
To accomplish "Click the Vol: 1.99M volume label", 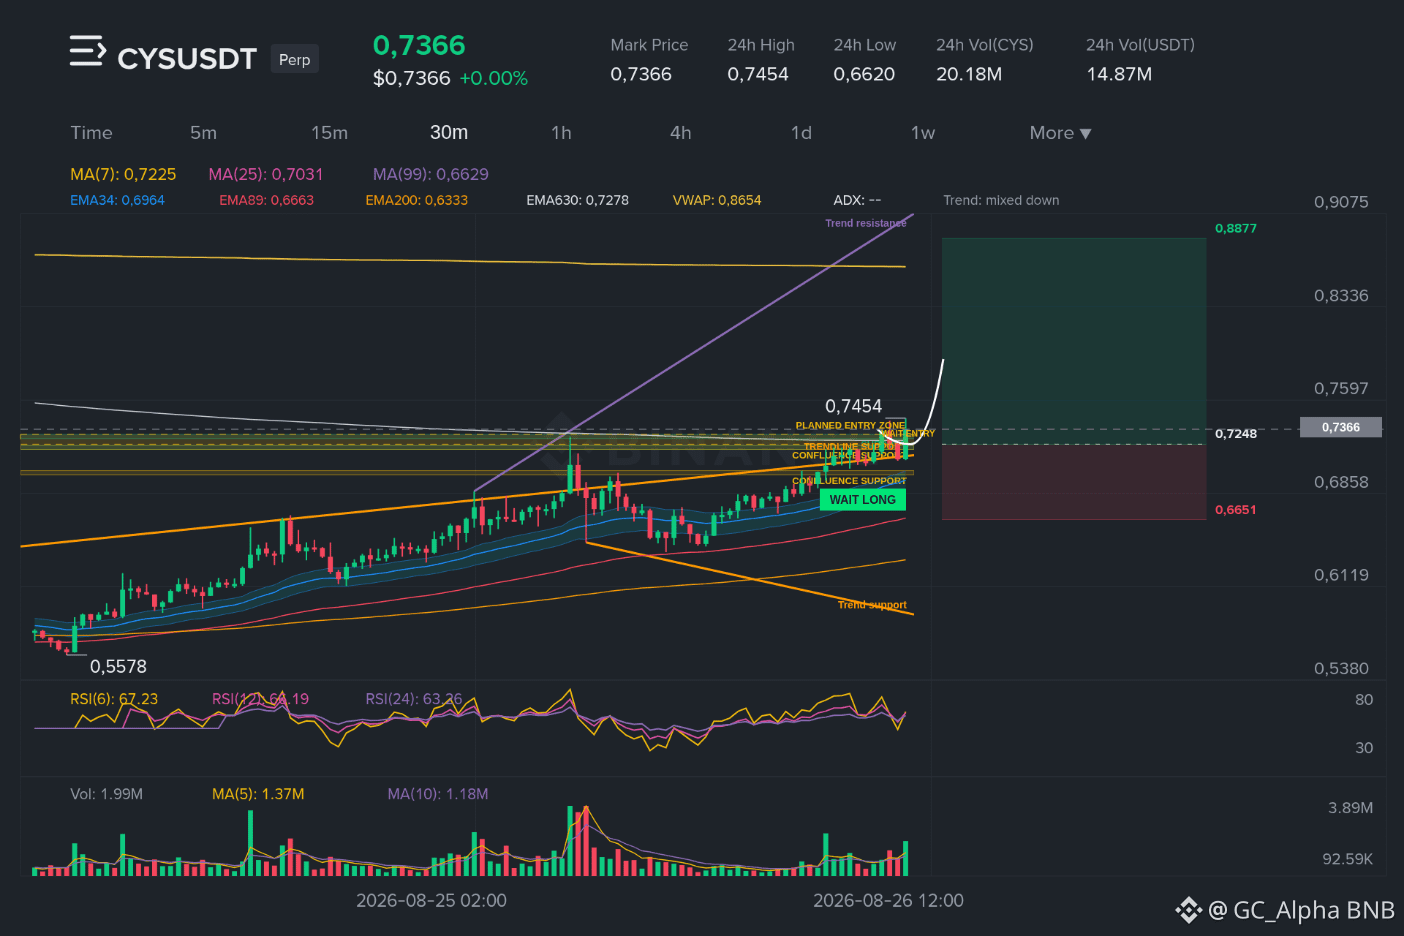I will (106, 794).
